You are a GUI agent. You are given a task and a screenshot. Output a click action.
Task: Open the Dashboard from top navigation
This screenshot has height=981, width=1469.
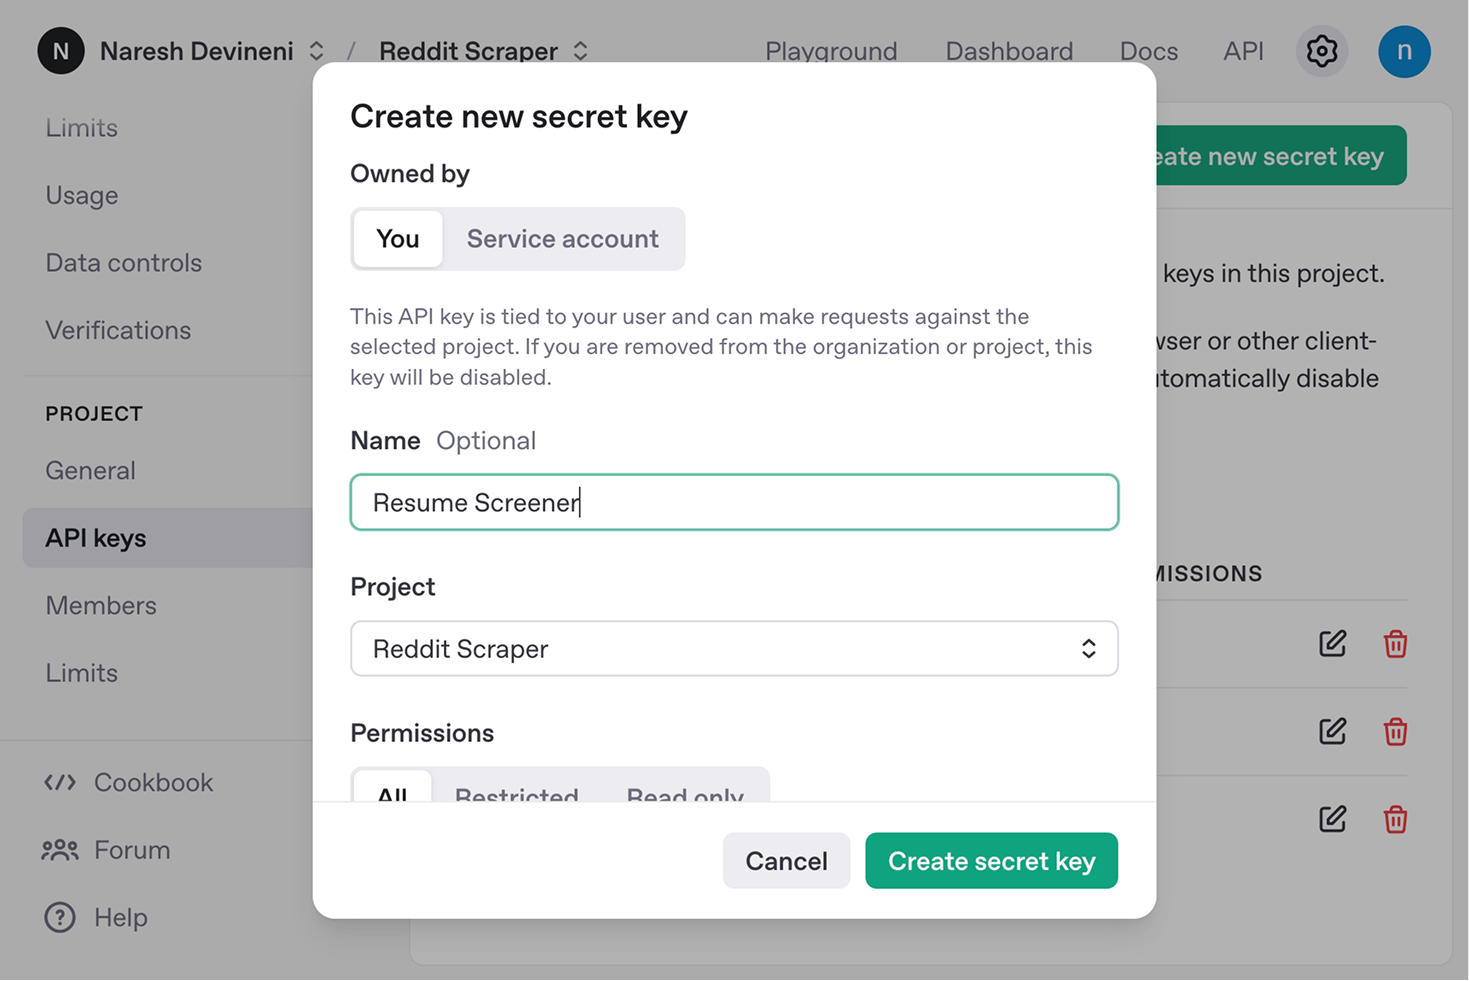click(1009, 51)
